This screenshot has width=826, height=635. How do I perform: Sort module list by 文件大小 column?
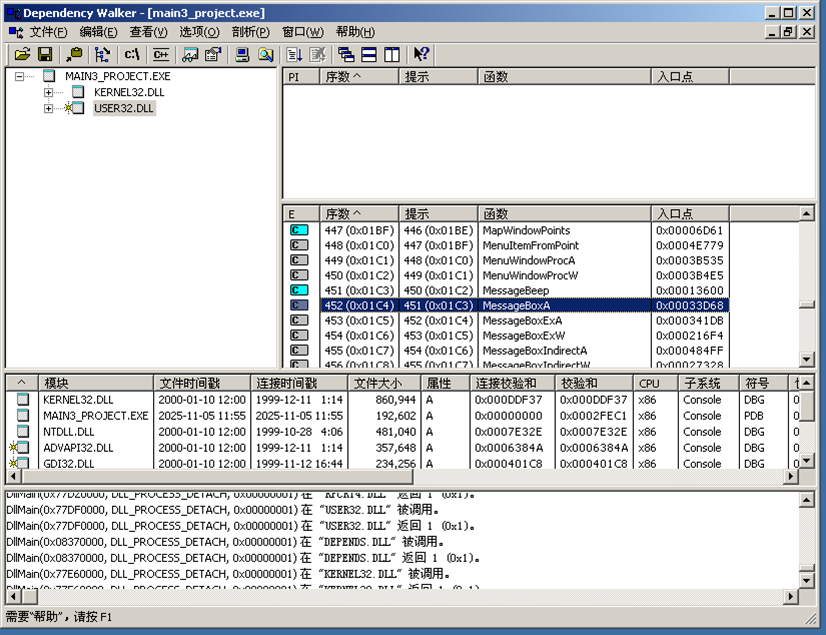point(384,383)
